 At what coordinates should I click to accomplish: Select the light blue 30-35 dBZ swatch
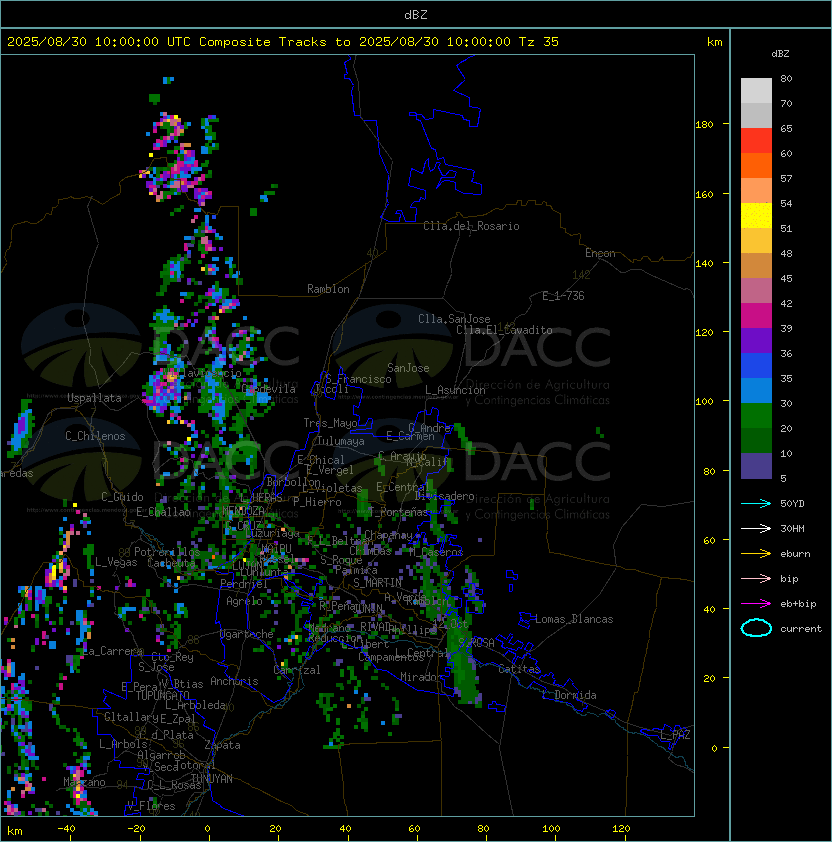[756, 390]
